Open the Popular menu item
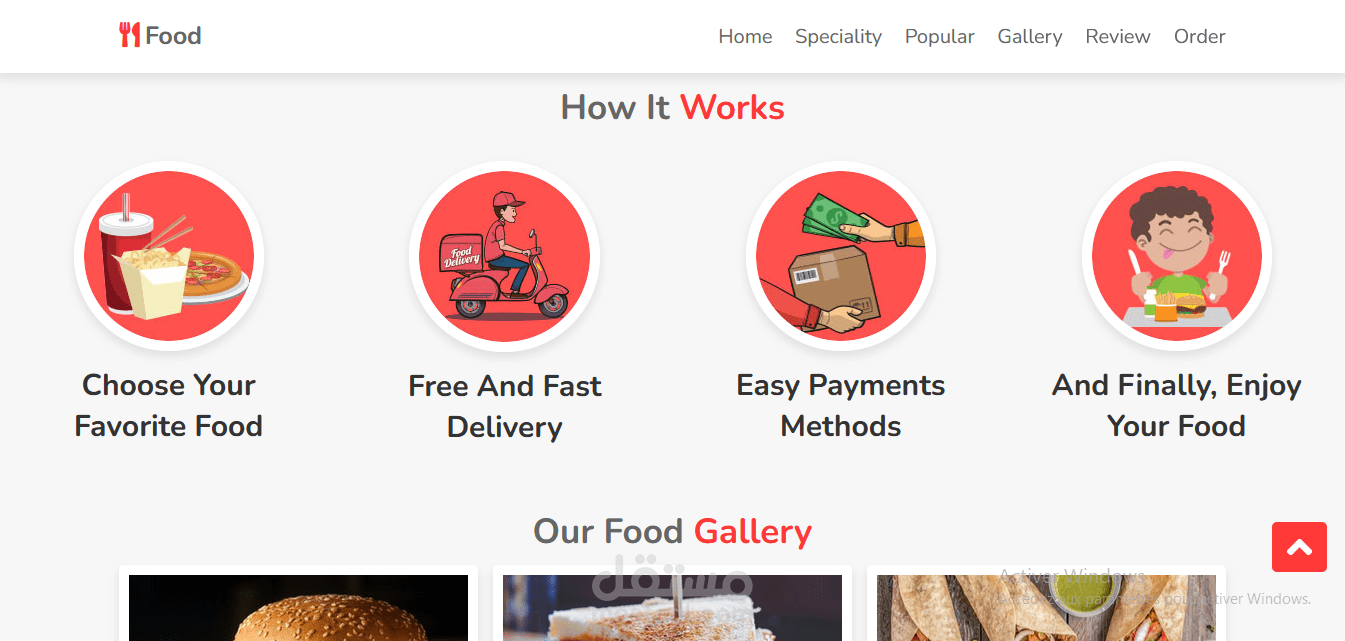The image size is (1345, 641). [x=940, y=37]
